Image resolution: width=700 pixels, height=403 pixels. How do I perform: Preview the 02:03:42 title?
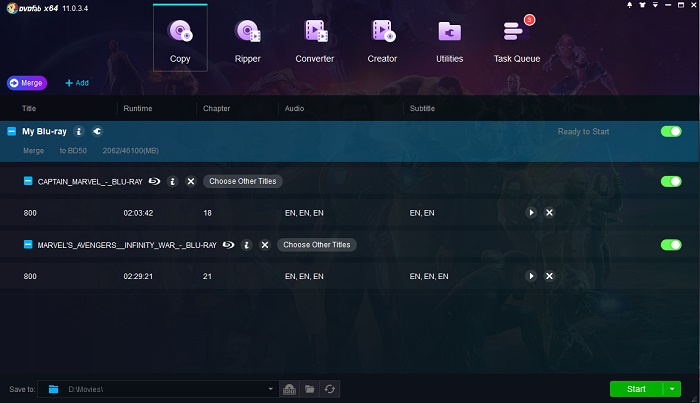click(531, 212)
